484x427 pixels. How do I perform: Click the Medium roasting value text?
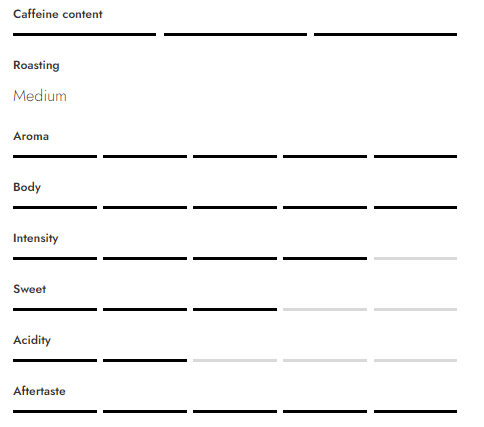coord(40,96)
